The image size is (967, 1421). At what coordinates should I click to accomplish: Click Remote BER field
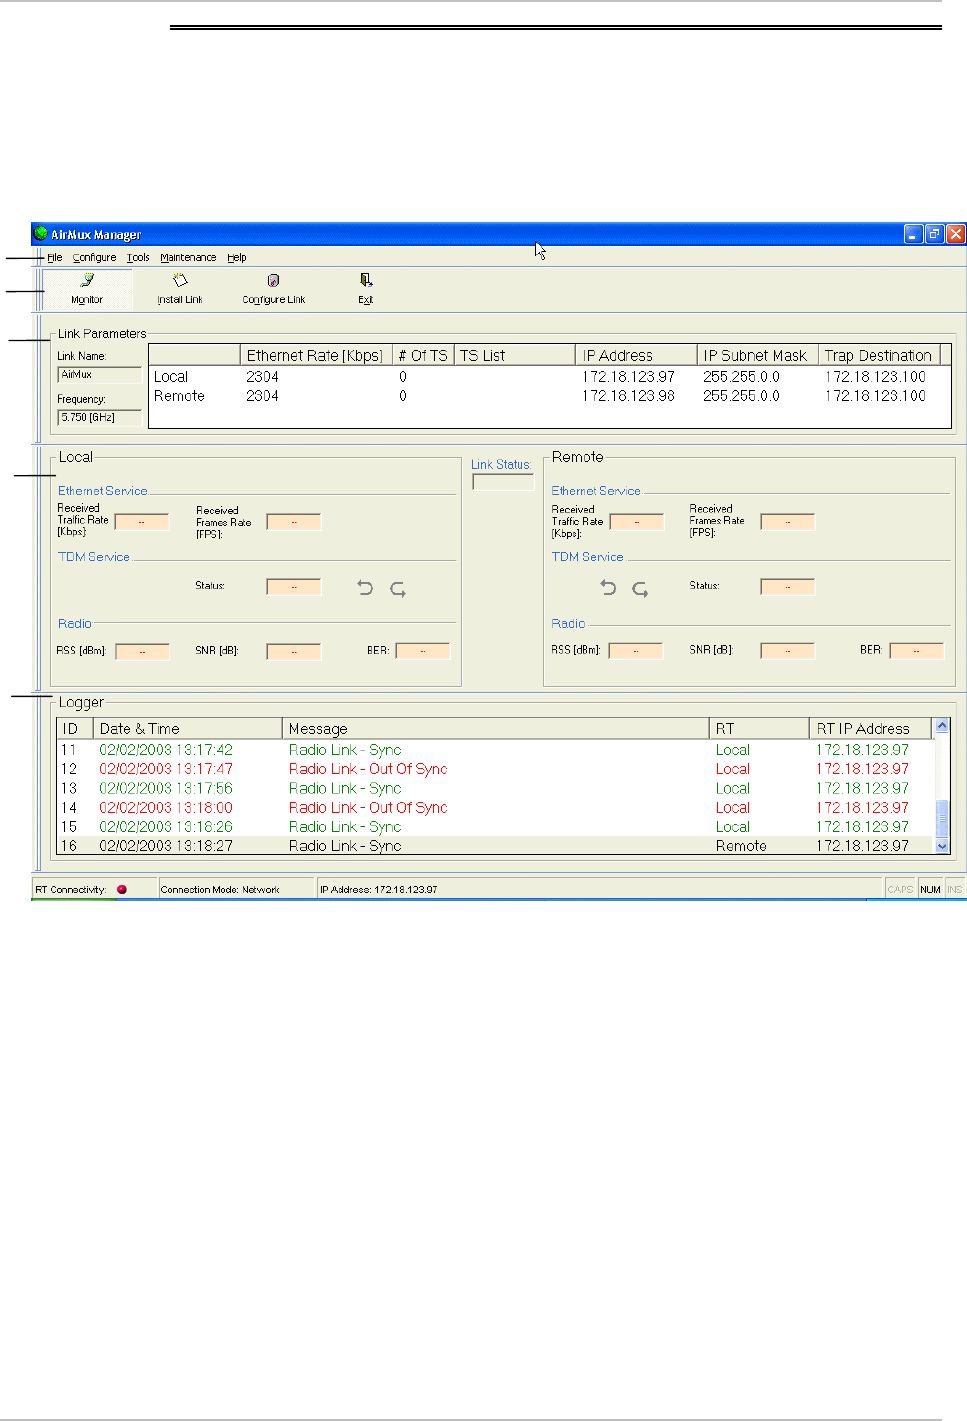917,650
